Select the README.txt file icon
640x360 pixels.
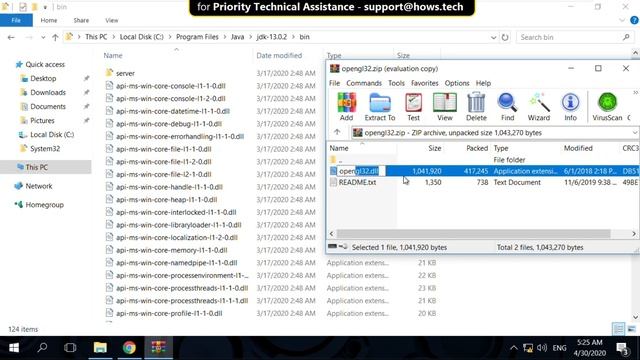[x=333, y=182]
